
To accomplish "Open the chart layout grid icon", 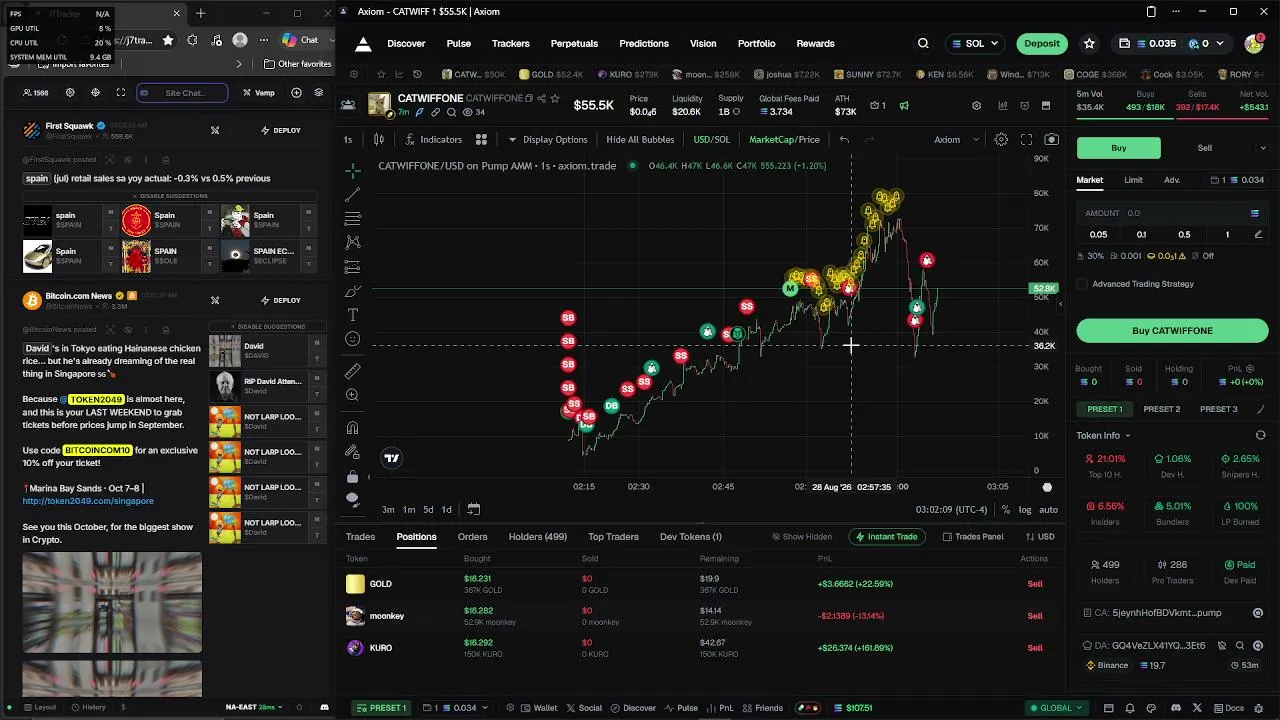I will tap(481, 140).
